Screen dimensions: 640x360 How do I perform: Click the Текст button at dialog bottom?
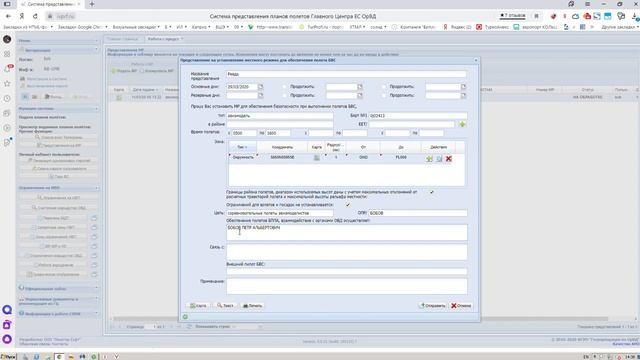coord(225,305)
